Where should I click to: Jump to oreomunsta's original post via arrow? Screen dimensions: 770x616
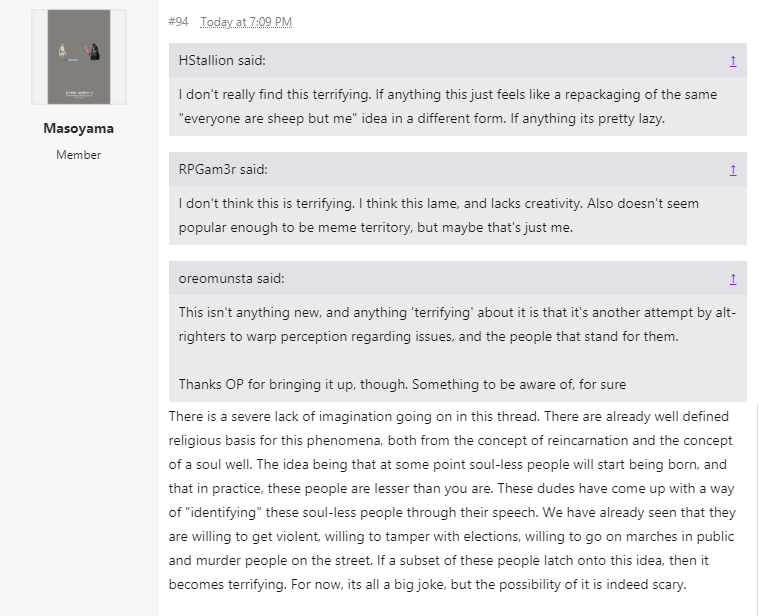[733, 279]
